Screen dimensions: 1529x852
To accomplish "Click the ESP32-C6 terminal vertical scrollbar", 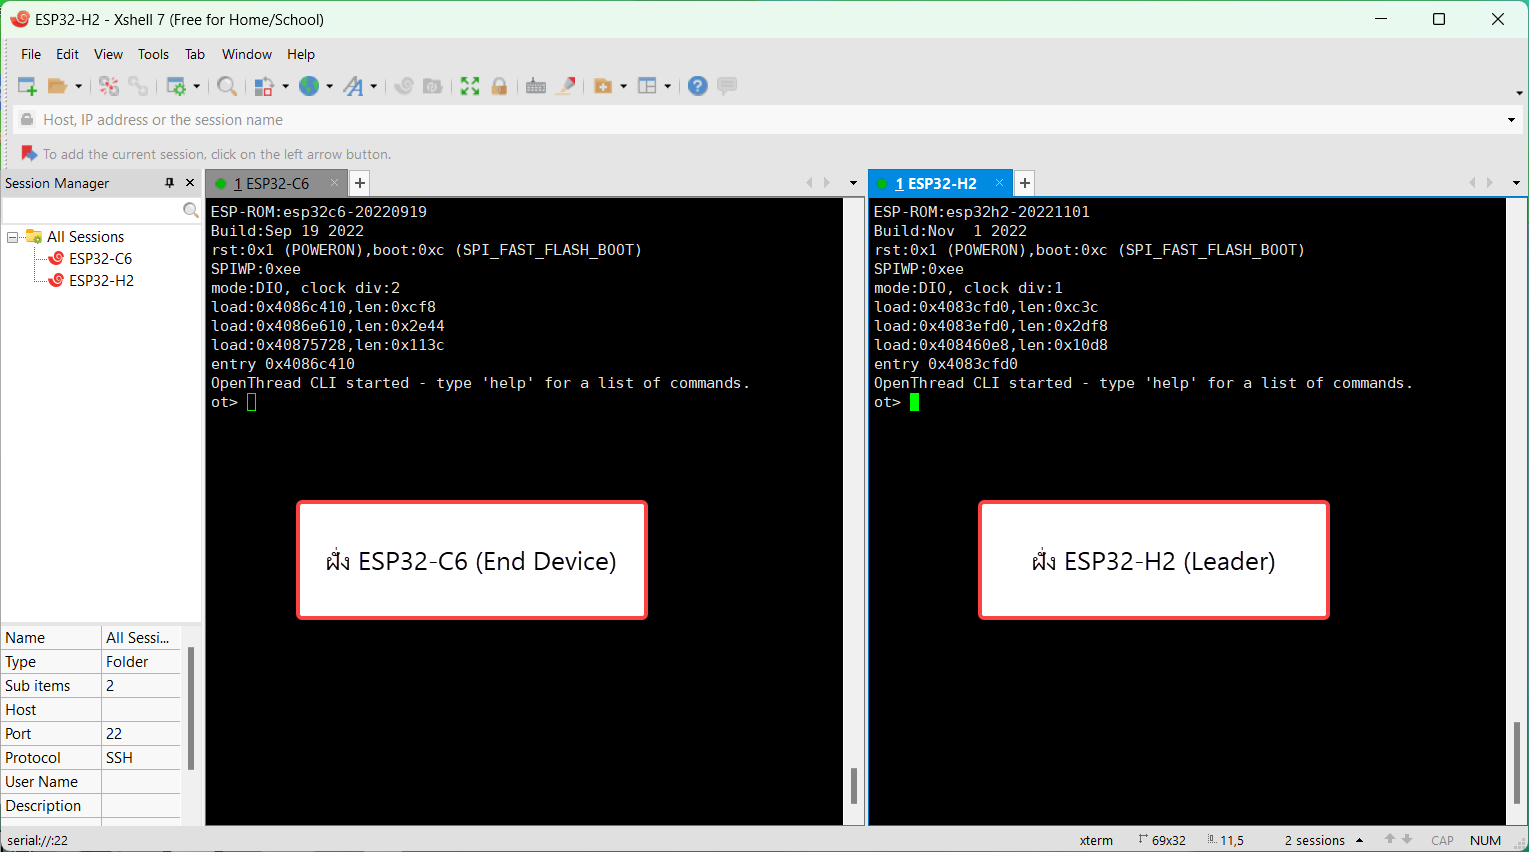I will tap(853, 785).
